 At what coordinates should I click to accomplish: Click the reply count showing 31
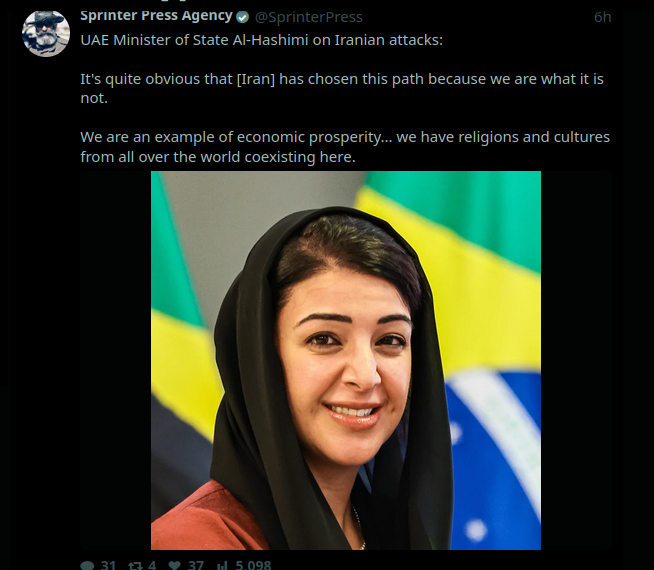click(x=108, y=565)
